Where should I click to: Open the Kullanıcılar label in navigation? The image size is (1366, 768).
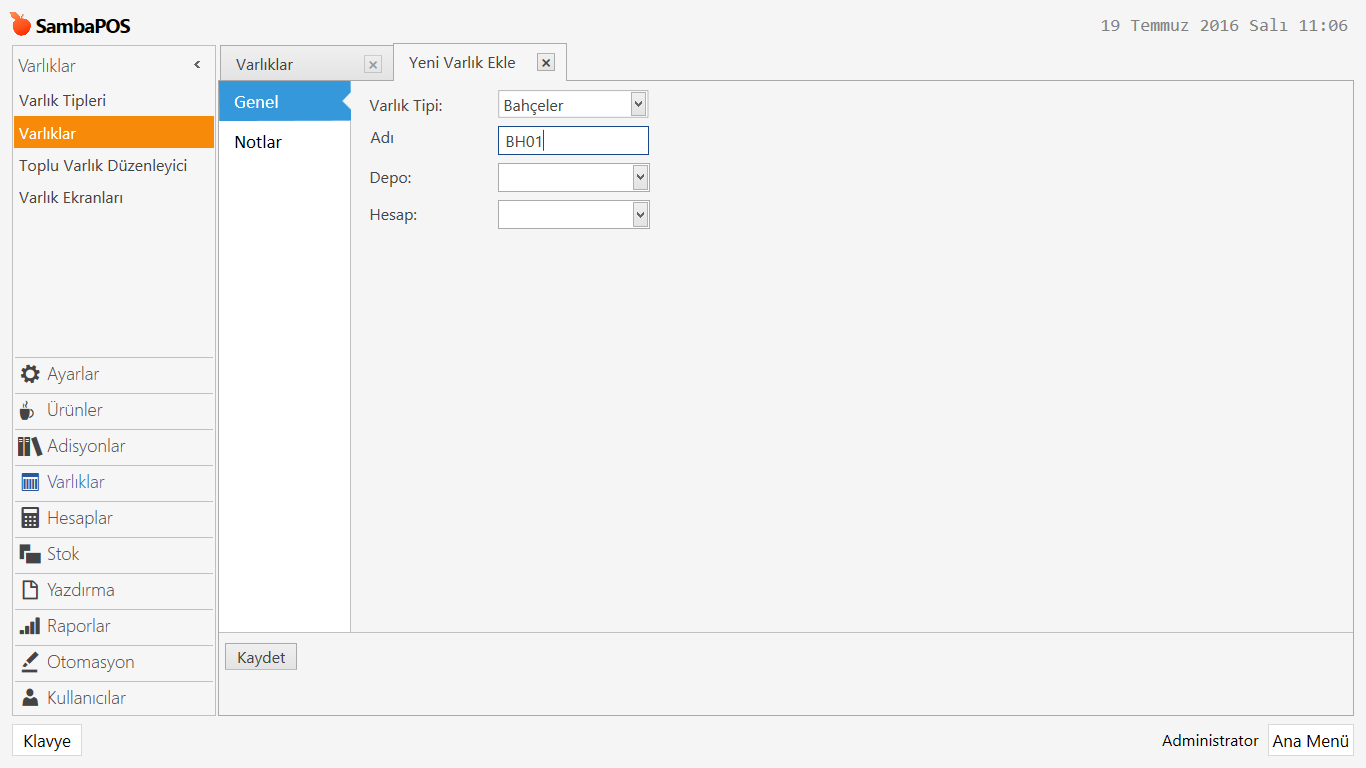click(87, 698)
